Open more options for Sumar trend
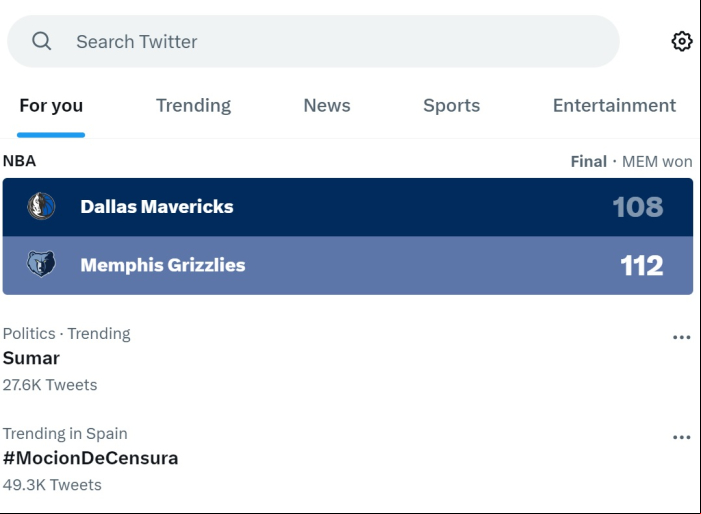The height and width of the screenshot is (514, 701). pos(681,337)
